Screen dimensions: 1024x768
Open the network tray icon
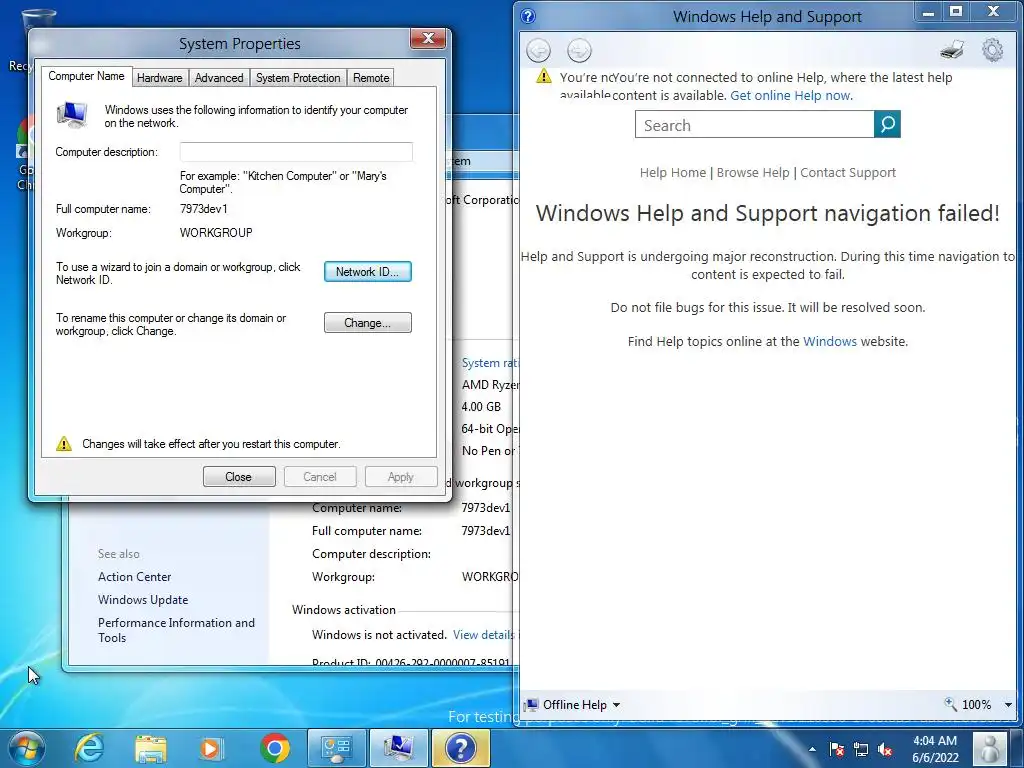coord(861,749)
